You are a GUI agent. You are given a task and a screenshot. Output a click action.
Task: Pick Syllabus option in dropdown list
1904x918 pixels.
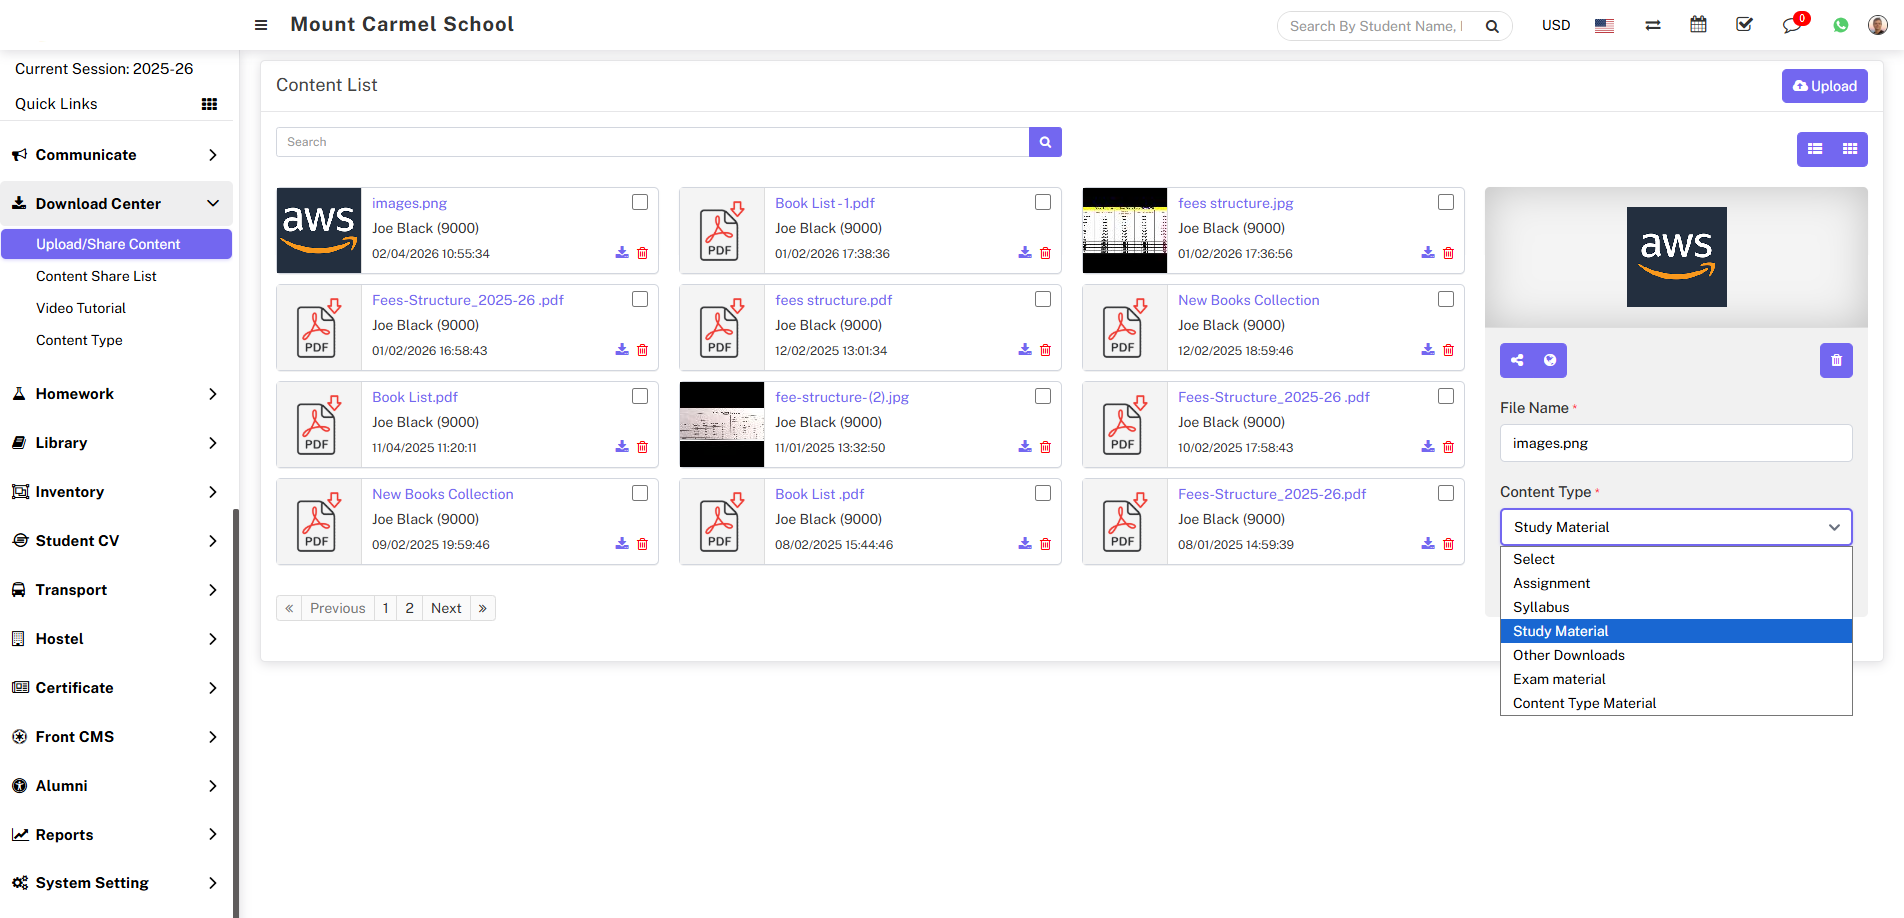[1541, 607]
